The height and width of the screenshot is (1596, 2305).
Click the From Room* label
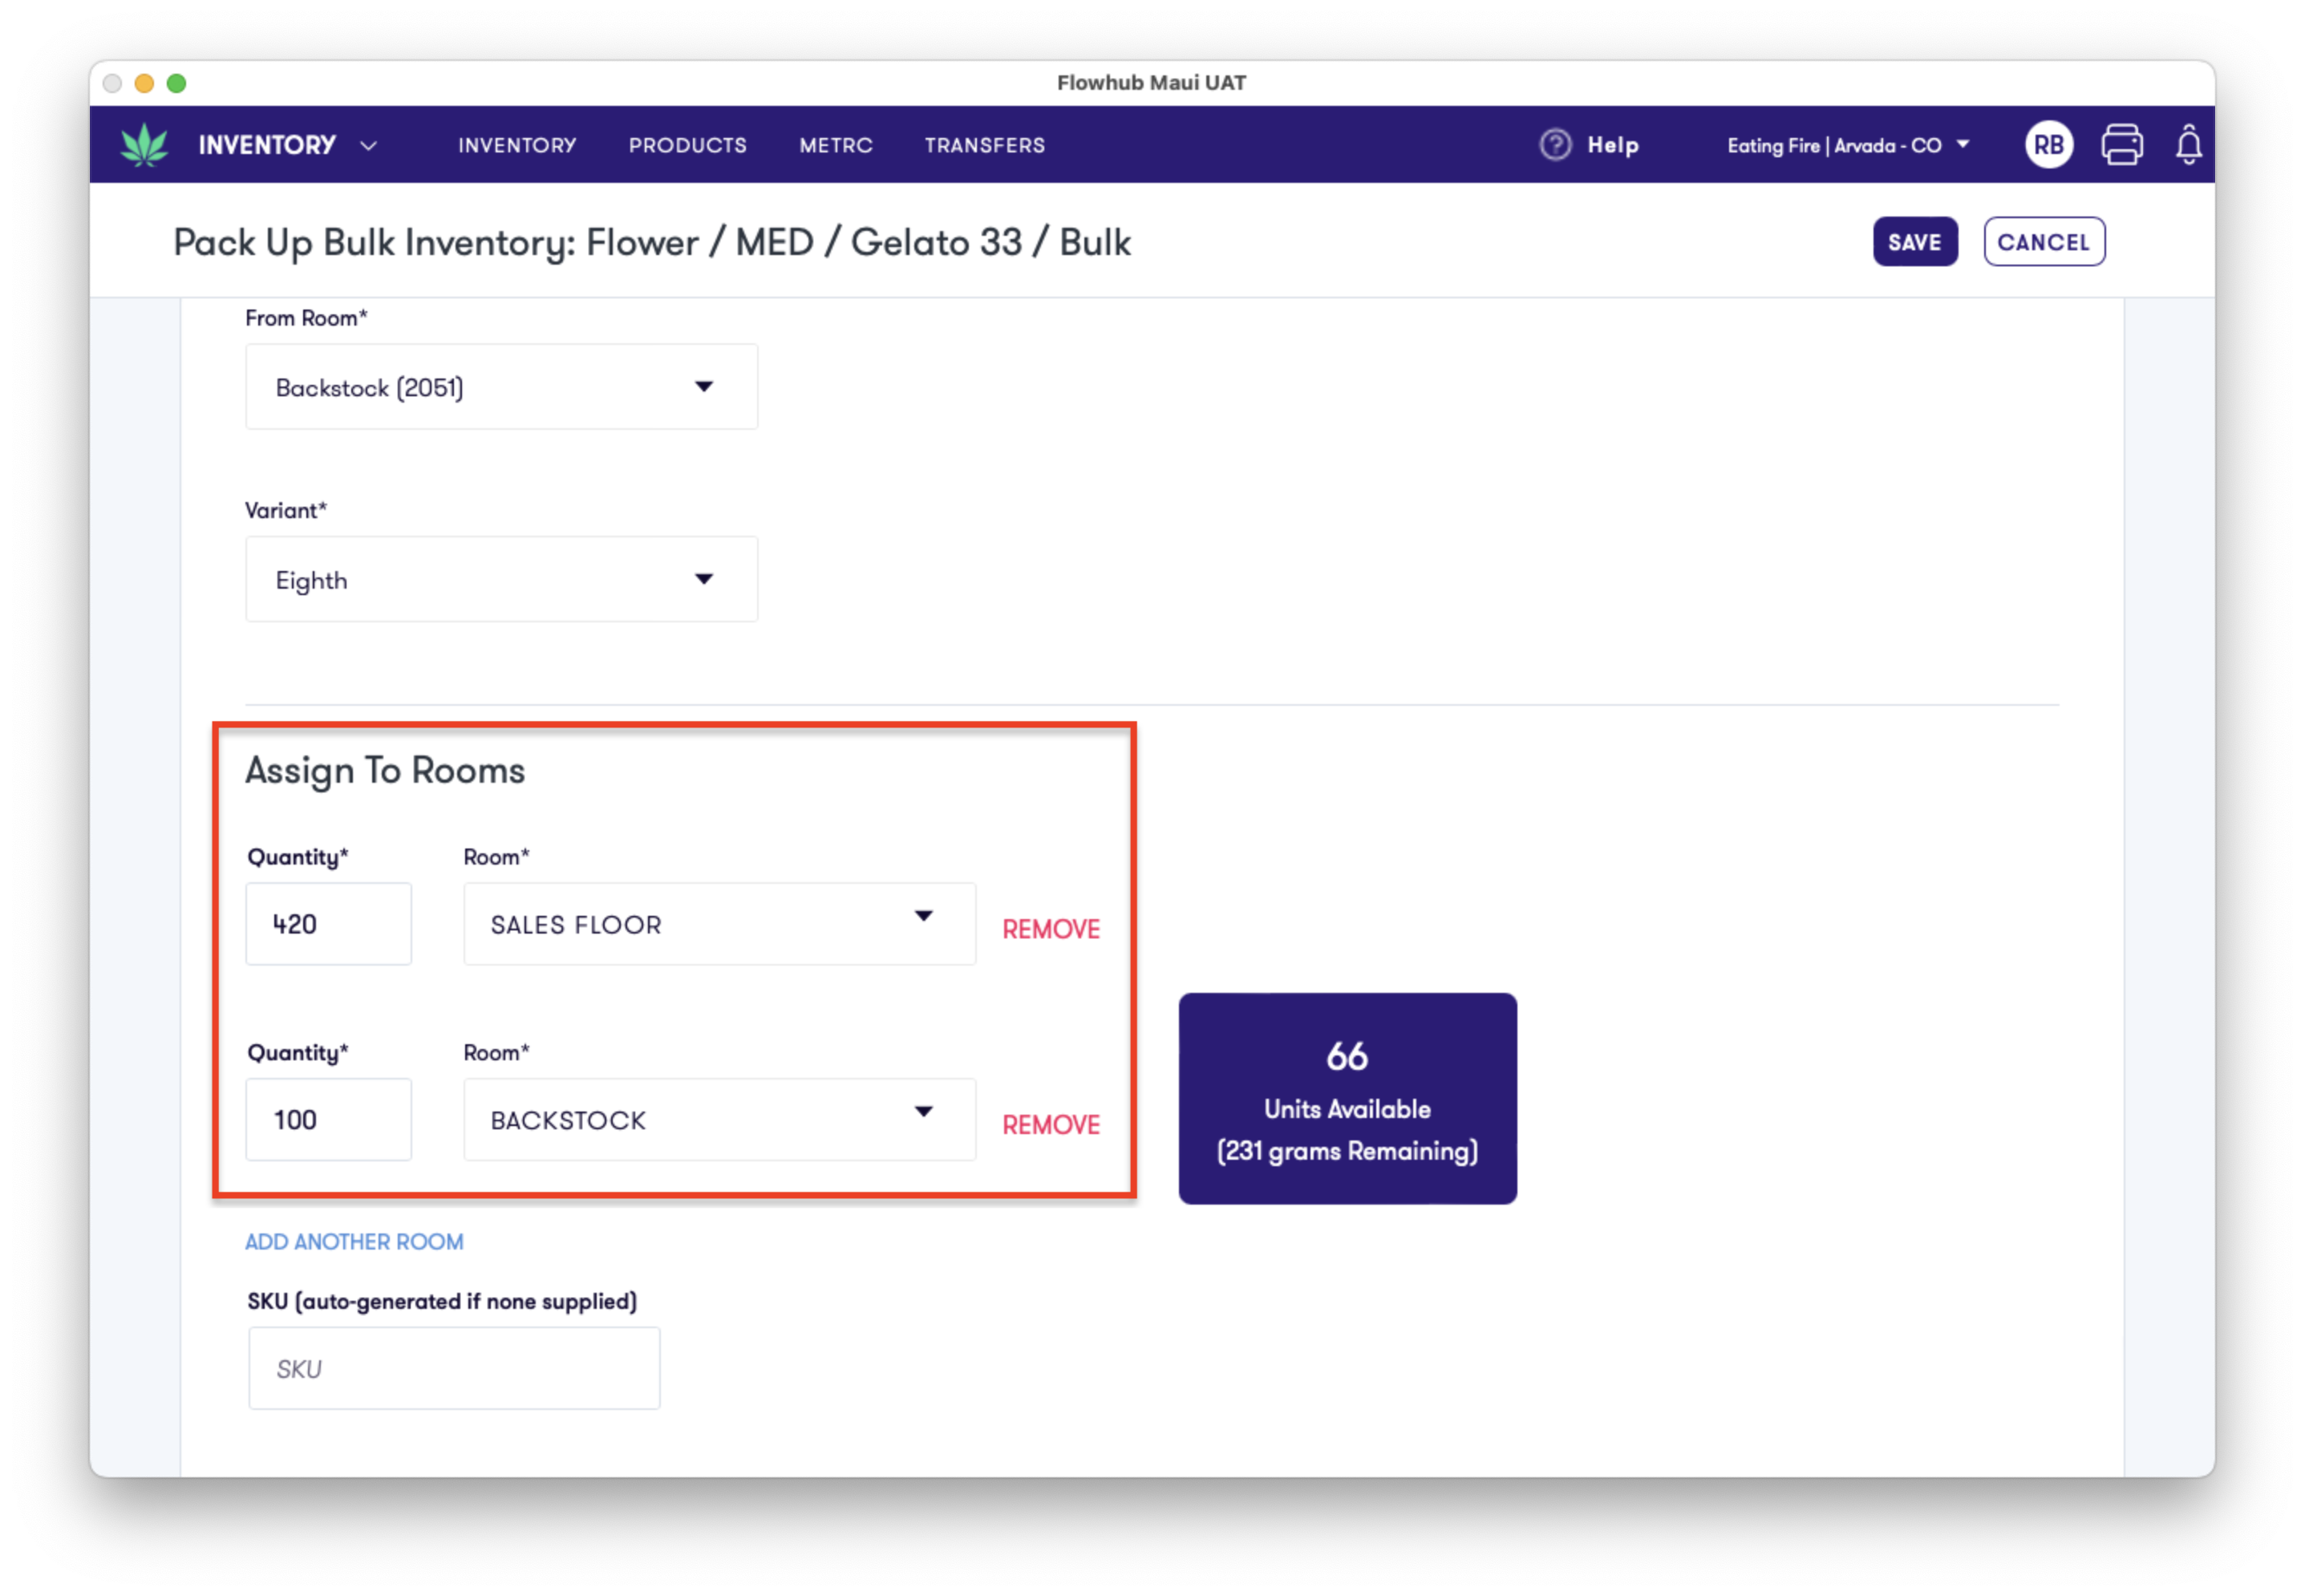click(x=306, y=318)
